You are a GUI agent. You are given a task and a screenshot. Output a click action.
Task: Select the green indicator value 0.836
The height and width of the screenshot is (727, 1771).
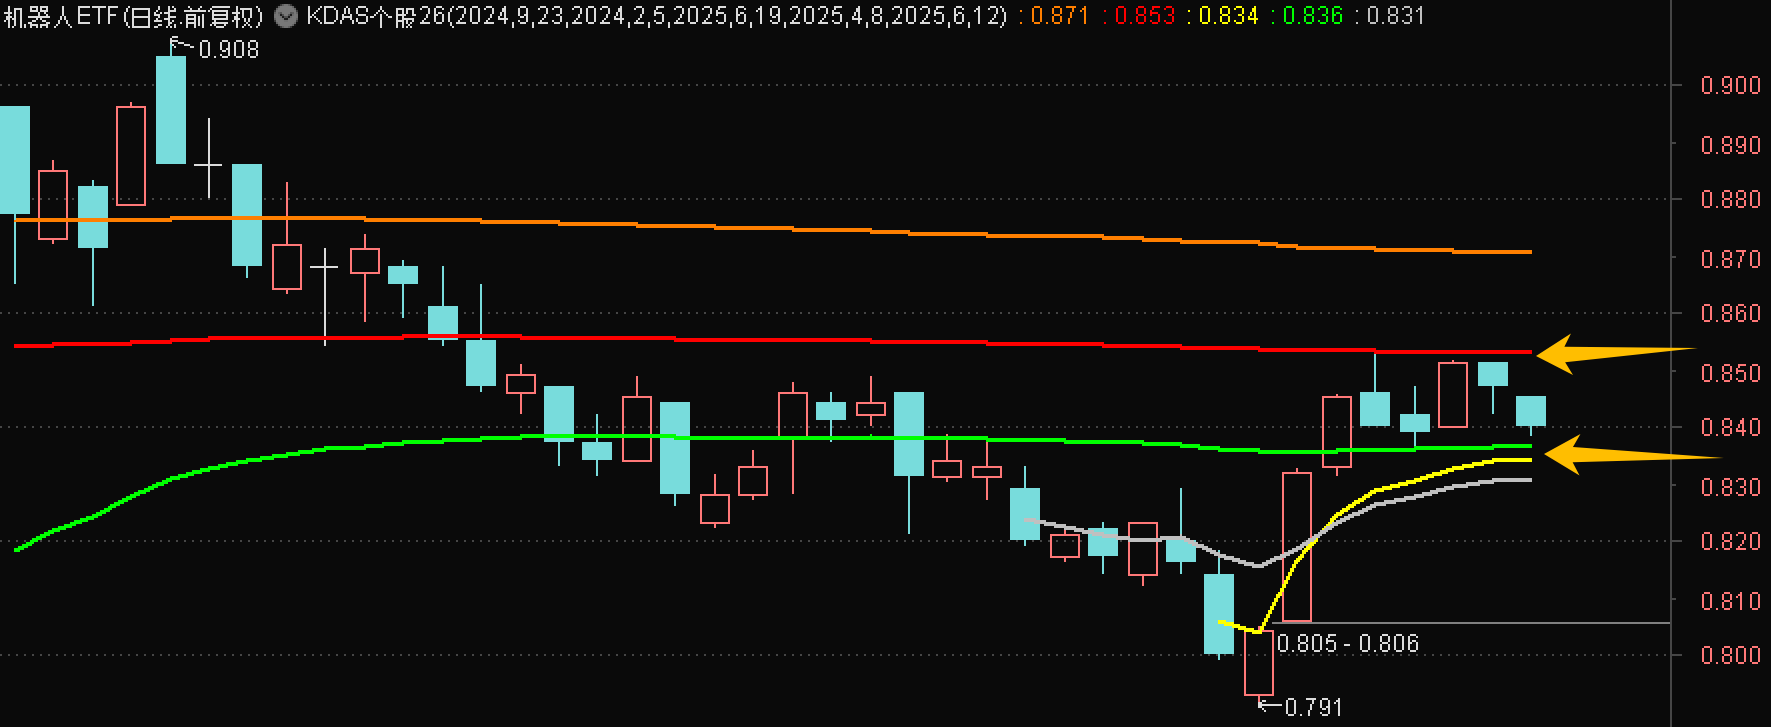[x=1313, y=16]
